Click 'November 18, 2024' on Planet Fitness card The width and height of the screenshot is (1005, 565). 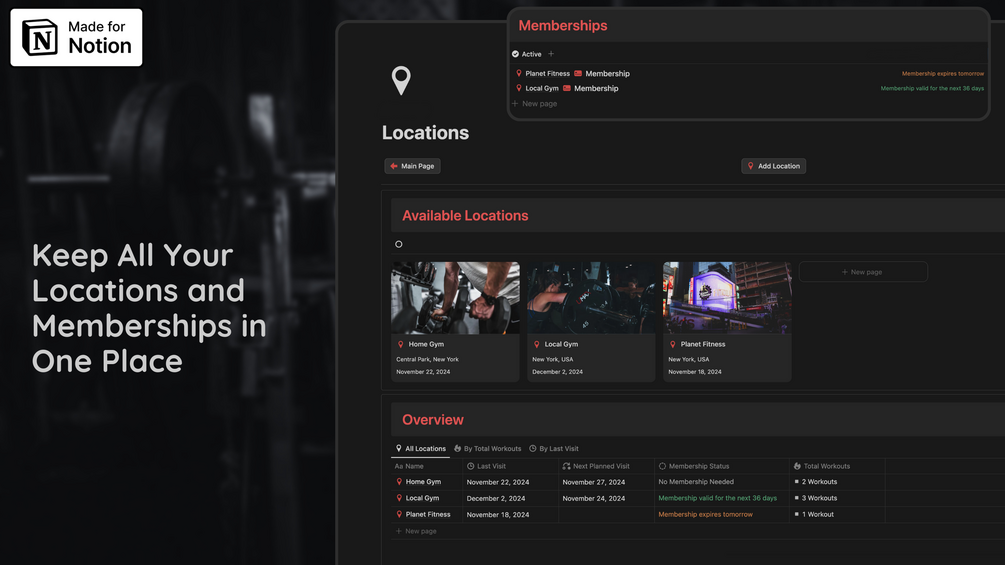pyautogui.click(x=695, y=372)
